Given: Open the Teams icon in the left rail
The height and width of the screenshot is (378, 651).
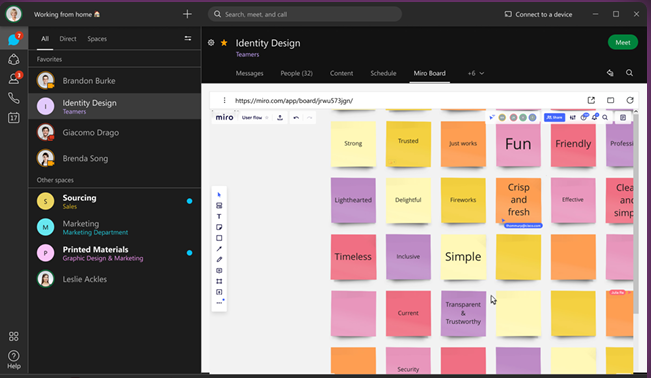Looking at the screenshot, I should (x=14, y=59).
